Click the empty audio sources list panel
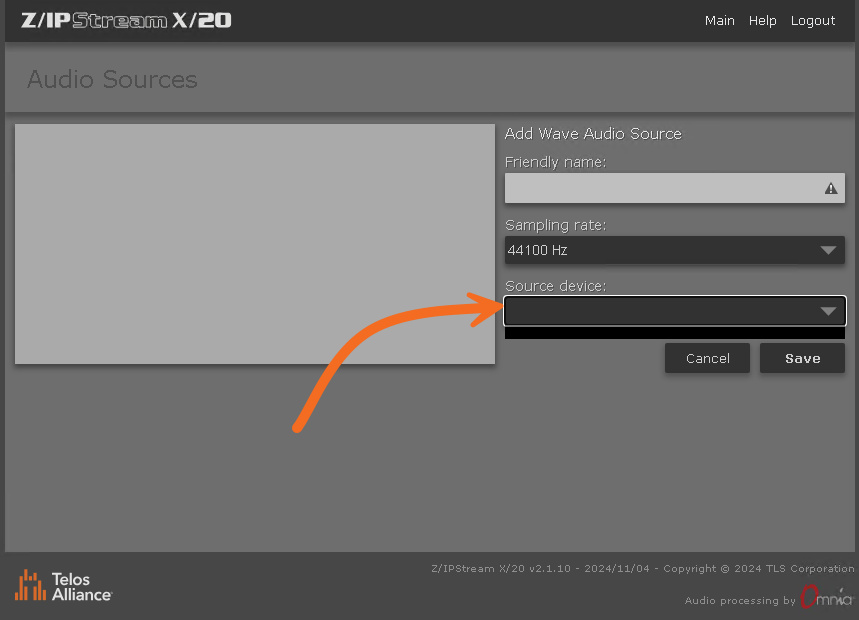The width and height of the screenshot is (859, 620). coord(255,244)
